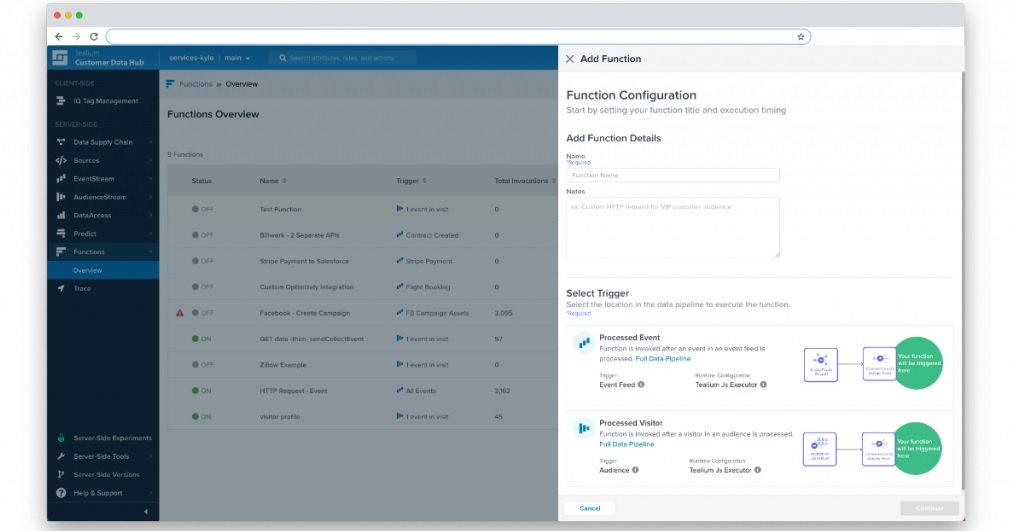Click in the Function Name input field
The width and height of the screenshot is (1012, 531).
point(672,175)
